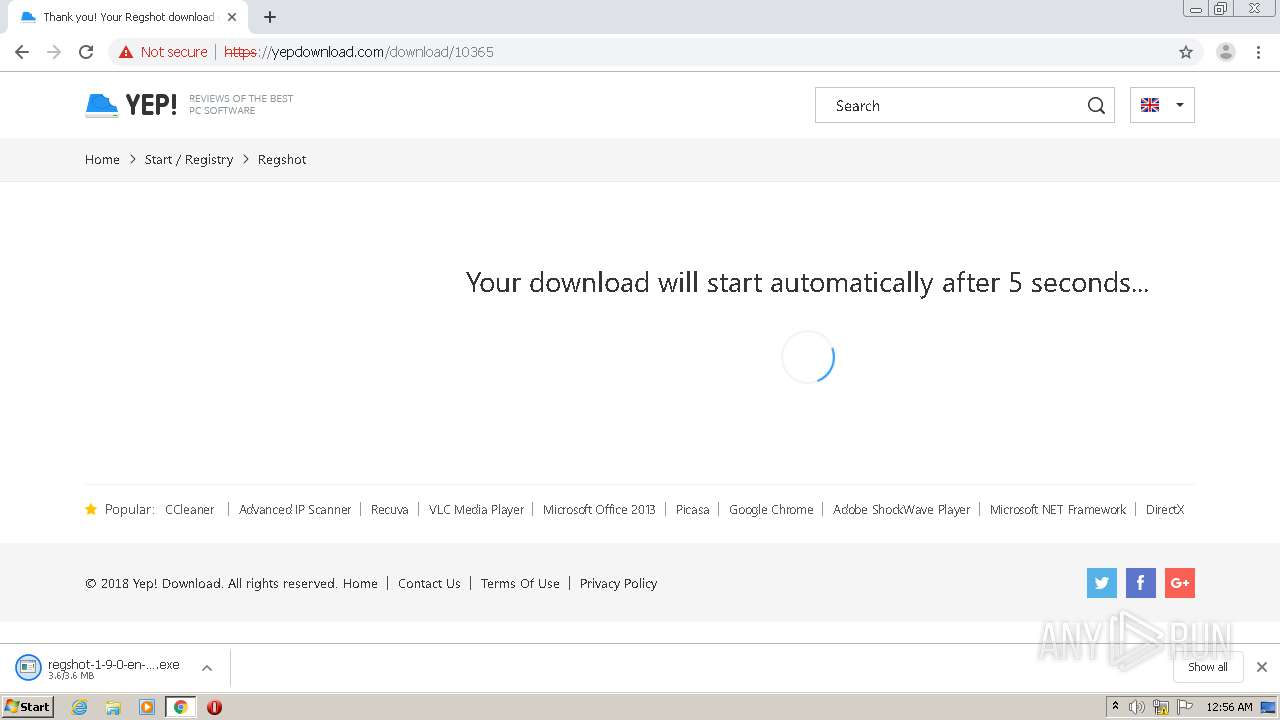The width and height of the screenshot is (1280, 720).
Task: Click Show all downloads button
Action: pos(1207,667)
